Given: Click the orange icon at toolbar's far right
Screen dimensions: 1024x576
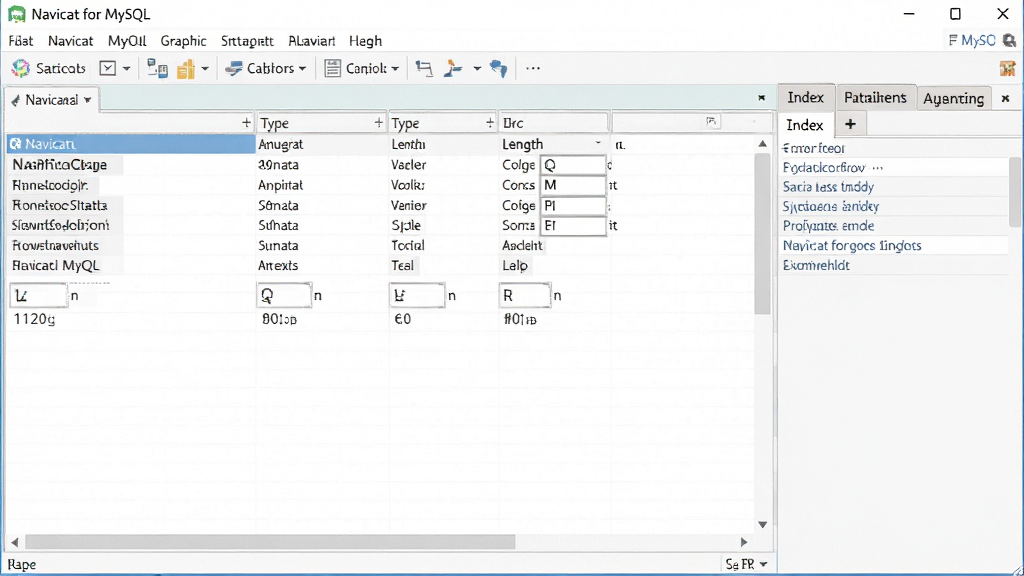Looking at the screenshot, I should click(x=1007, y=68).
